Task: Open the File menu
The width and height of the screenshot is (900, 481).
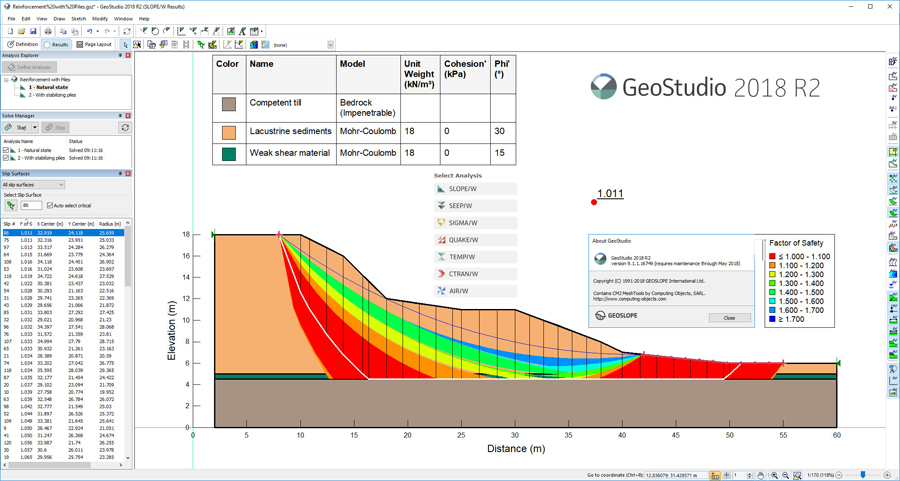Action: pos(11,19)
